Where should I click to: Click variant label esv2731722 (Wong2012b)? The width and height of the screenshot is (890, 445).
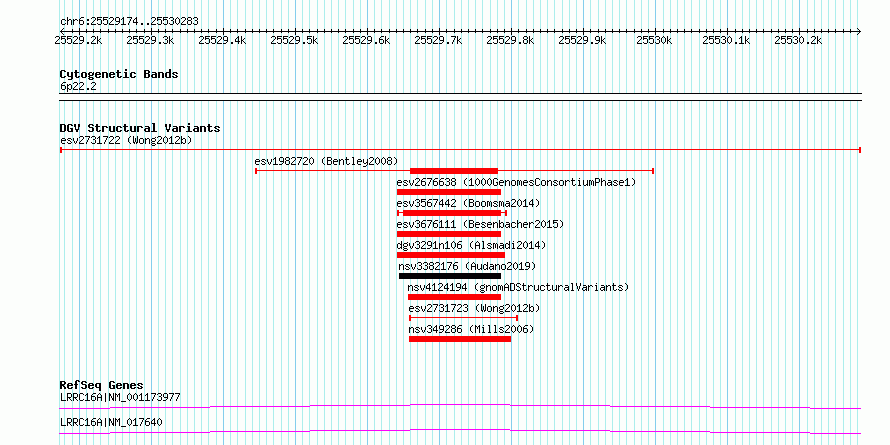127,140
